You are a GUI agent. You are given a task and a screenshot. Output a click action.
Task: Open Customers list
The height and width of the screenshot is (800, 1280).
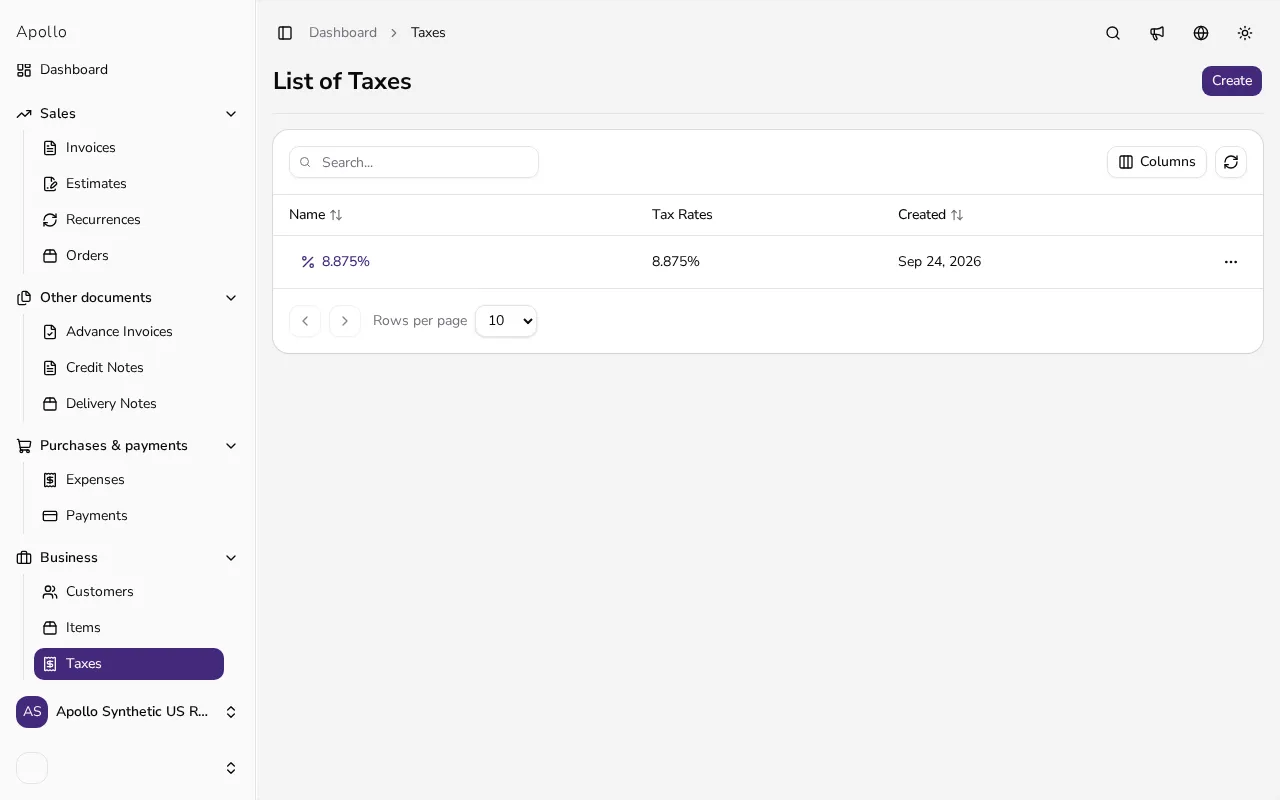tap(129, 592)
